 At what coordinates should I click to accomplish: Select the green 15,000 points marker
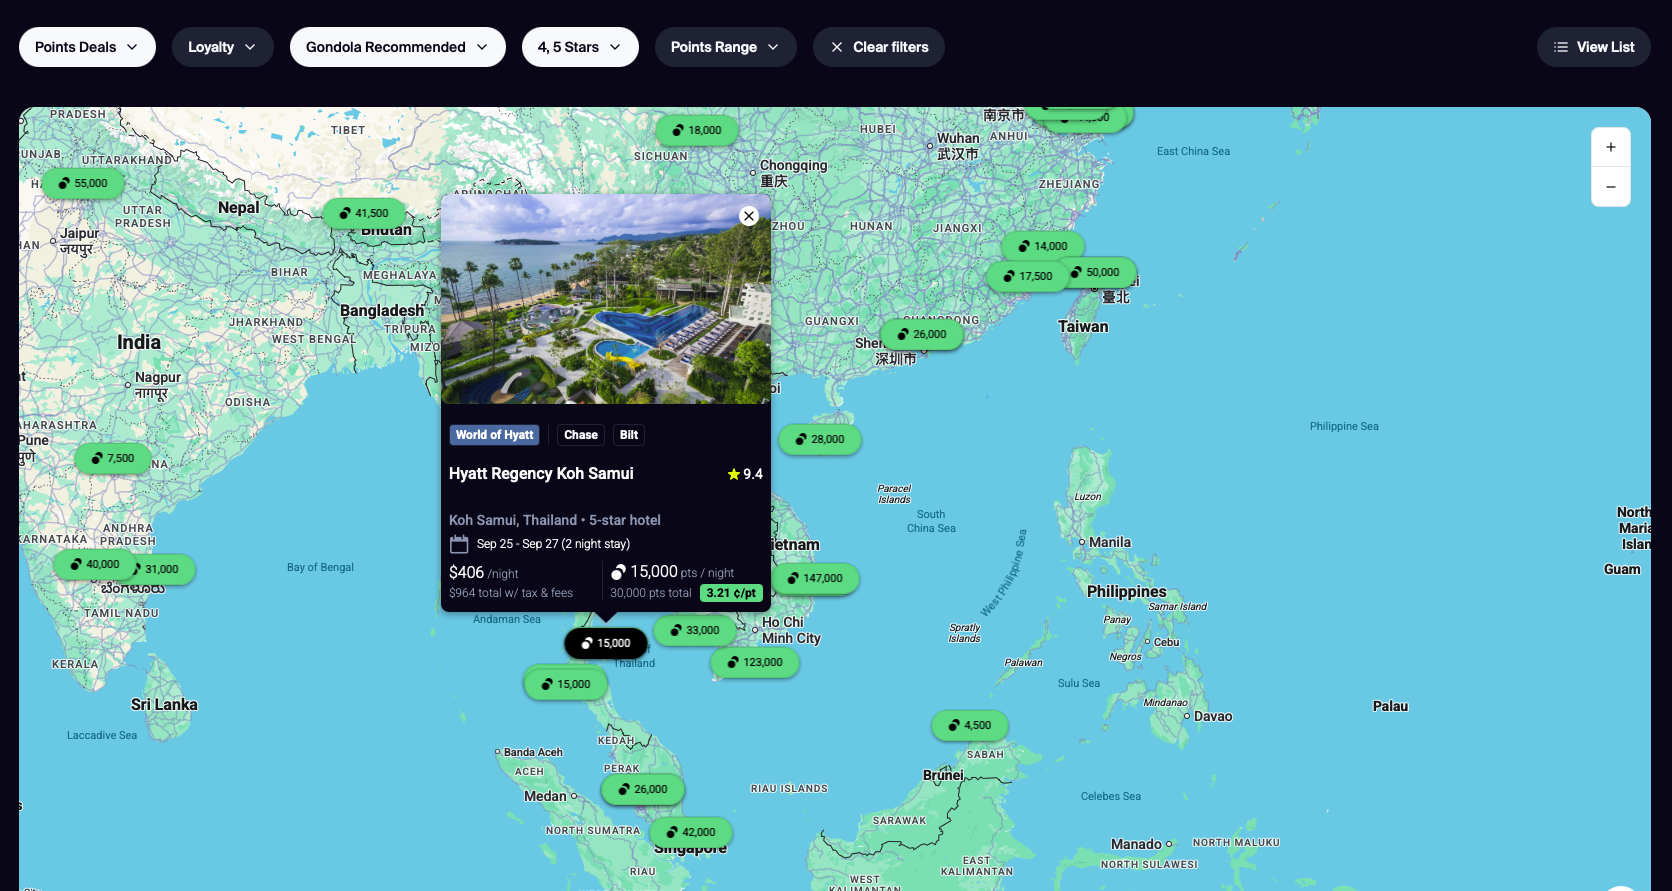tap(566, 684)
